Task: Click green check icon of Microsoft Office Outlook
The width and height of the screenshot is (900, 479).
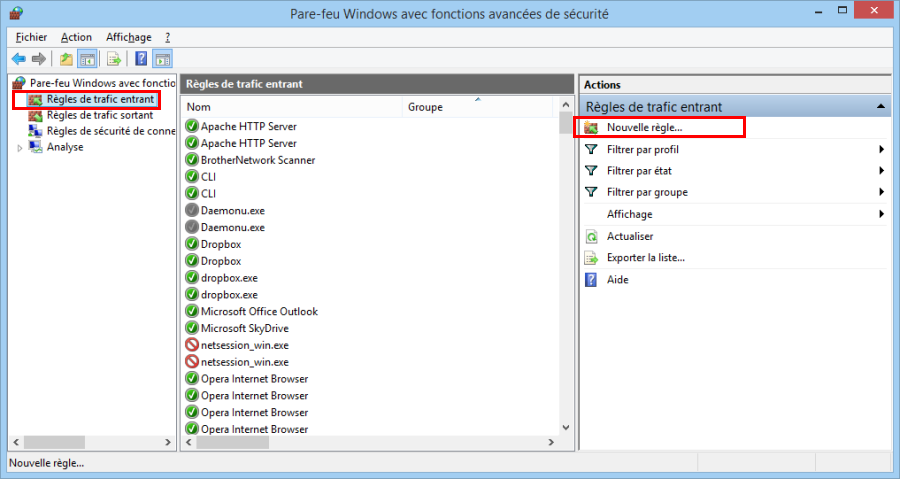Action: pos(192,311)
